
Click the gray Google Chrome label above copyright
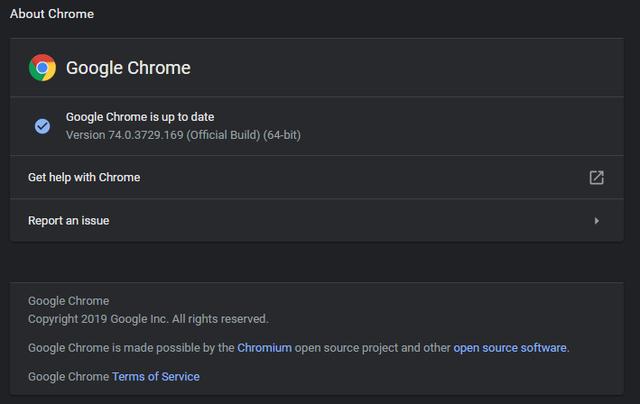69,301
